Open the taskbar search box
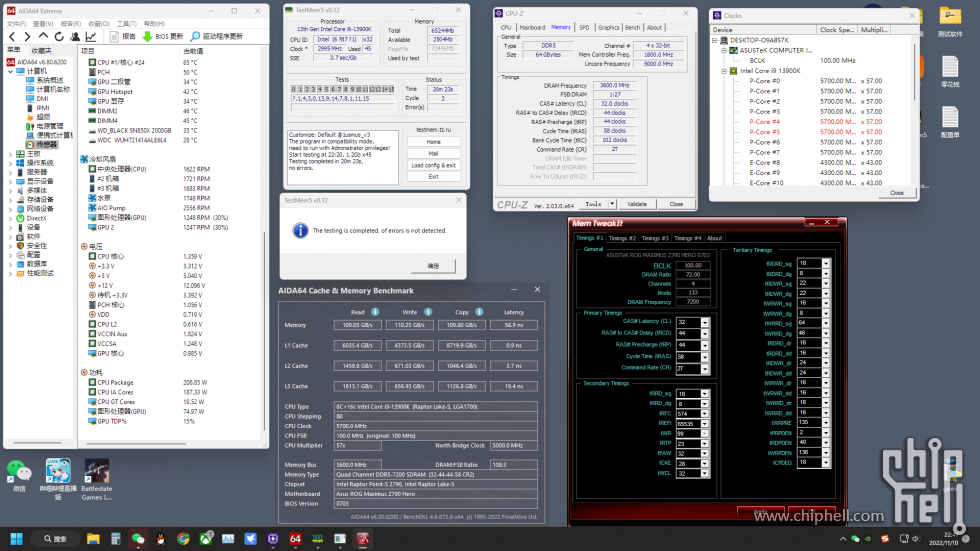 (x=56, y=539)
